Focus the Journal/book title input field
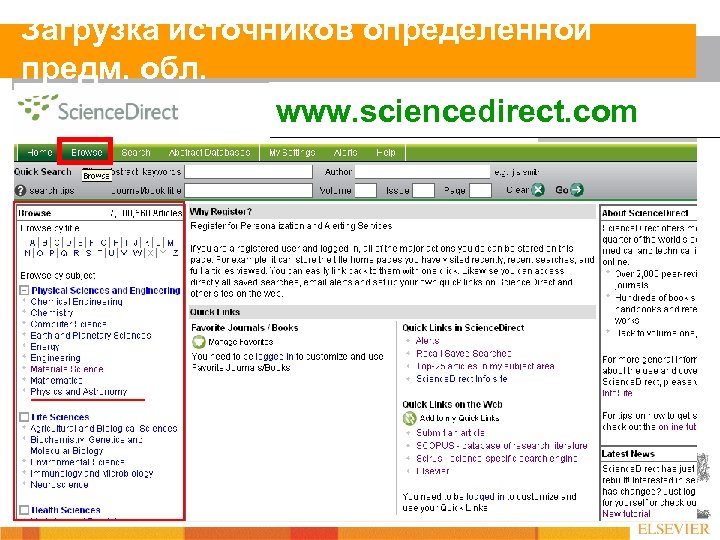 (x=248, y=190)
